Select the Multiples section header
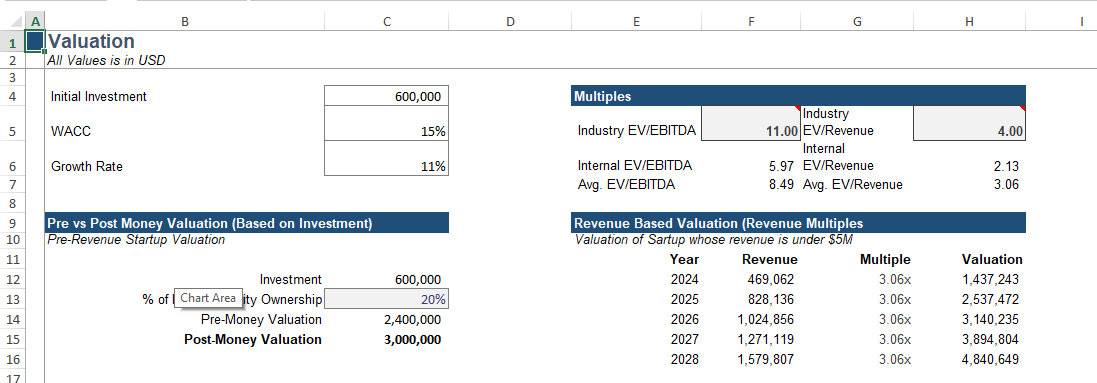 (x=798, y=96)
